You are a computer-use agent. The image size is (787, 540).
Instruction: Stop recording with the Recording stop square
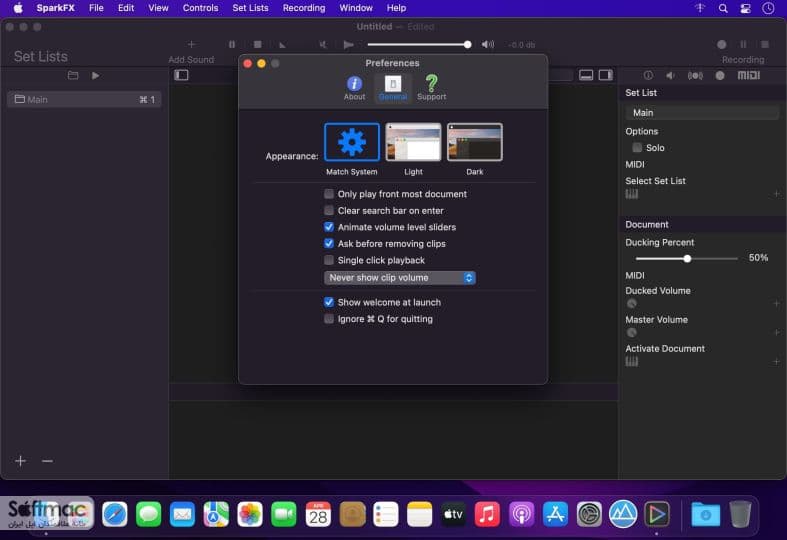point(765,45)
